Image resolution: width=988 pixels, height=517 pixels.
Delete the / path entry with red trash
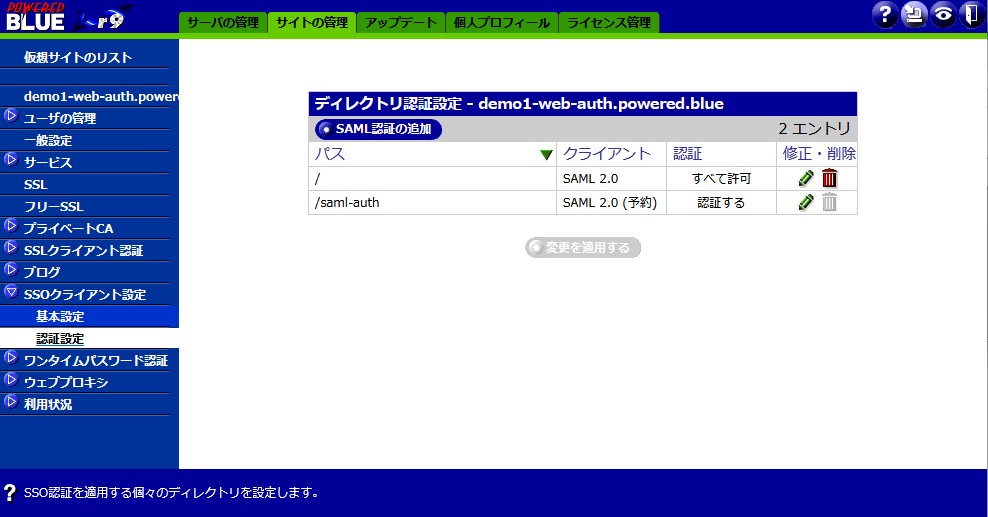click(x=829, y=178)
